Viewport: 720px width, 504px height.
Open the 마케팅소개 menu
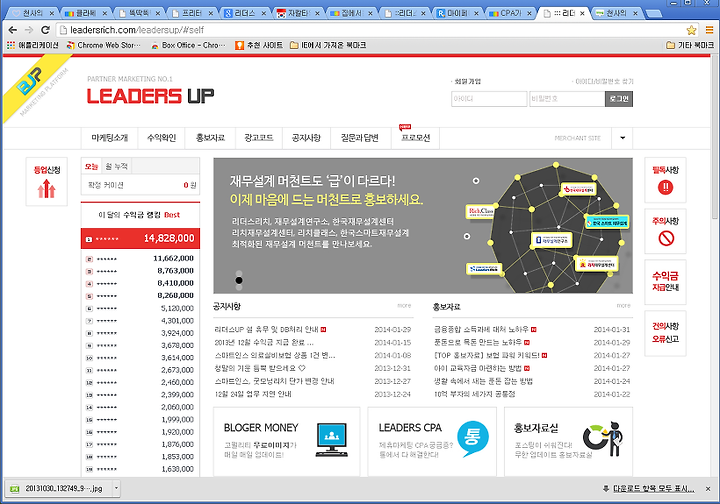click(x=109, y=138)
